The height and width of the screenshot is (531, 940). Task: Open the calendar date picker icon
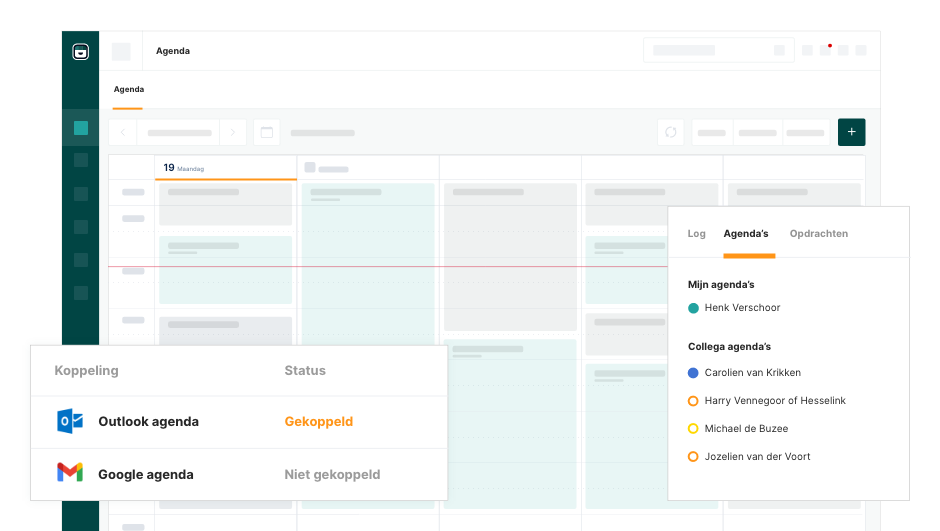point(266,132)
